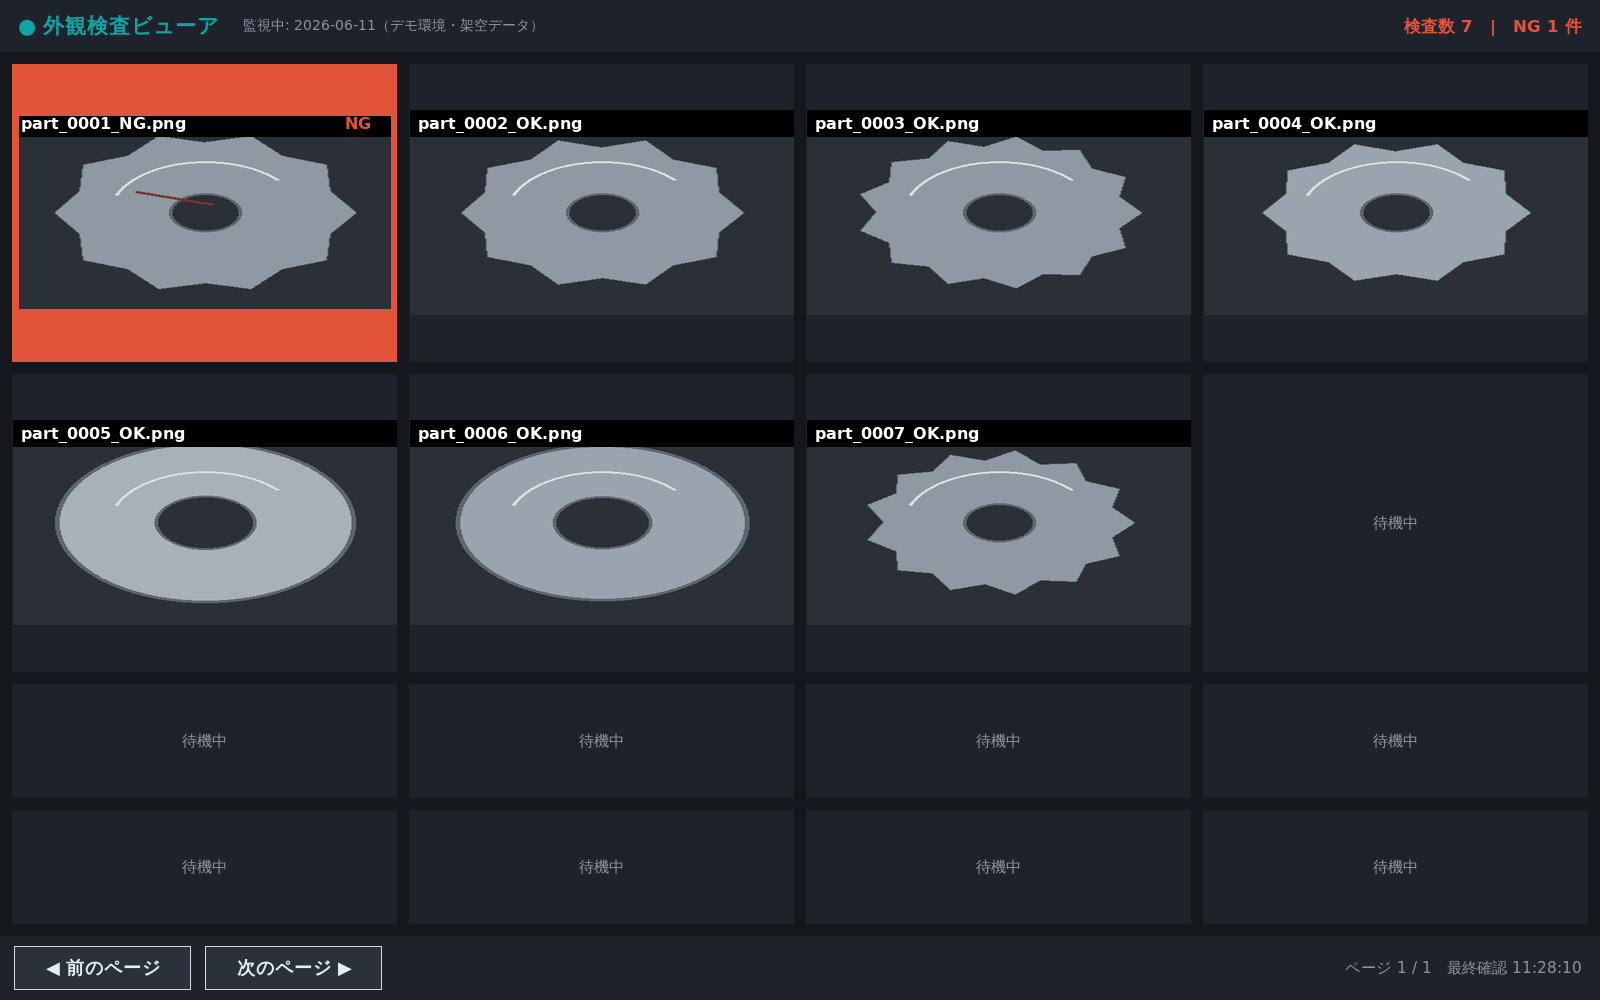
Task: Click the 待機中 slot next to part_0007
Action: click(1395, 523)
